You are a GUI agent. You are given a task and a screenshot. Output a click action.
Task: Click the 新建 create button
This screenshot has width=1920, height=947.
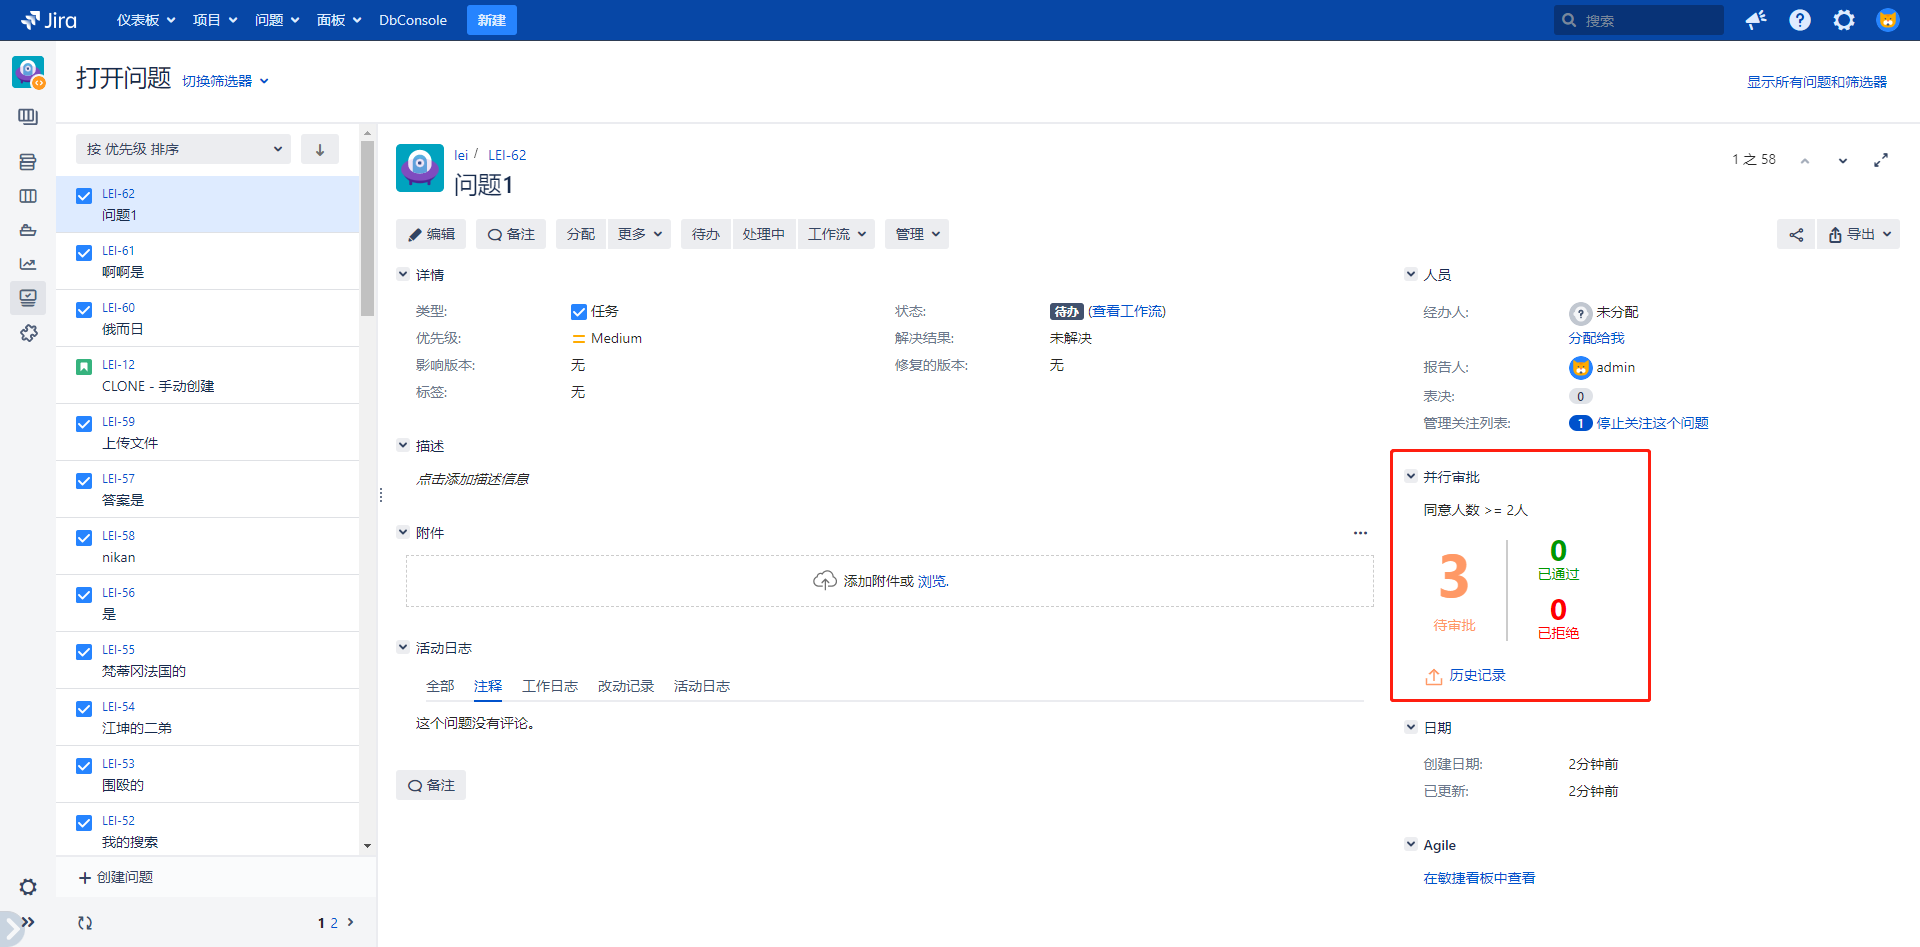pos(491,20)
